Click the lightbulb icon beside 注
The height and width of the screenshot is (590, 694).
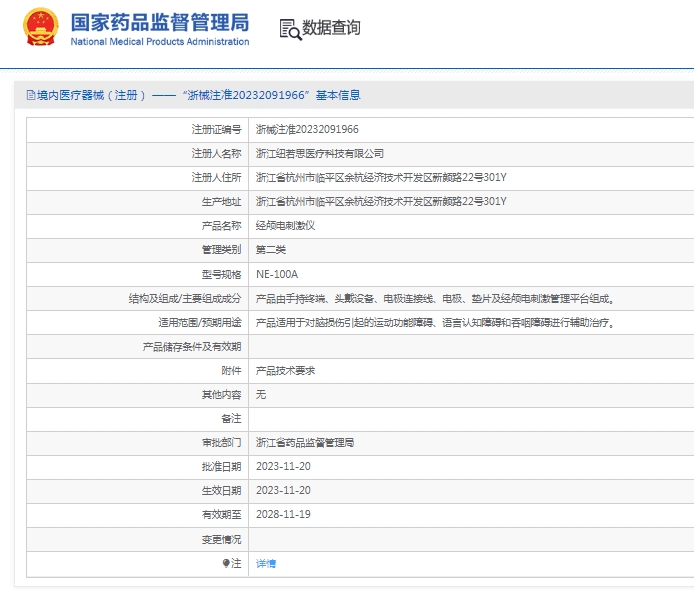coord(226,563)
